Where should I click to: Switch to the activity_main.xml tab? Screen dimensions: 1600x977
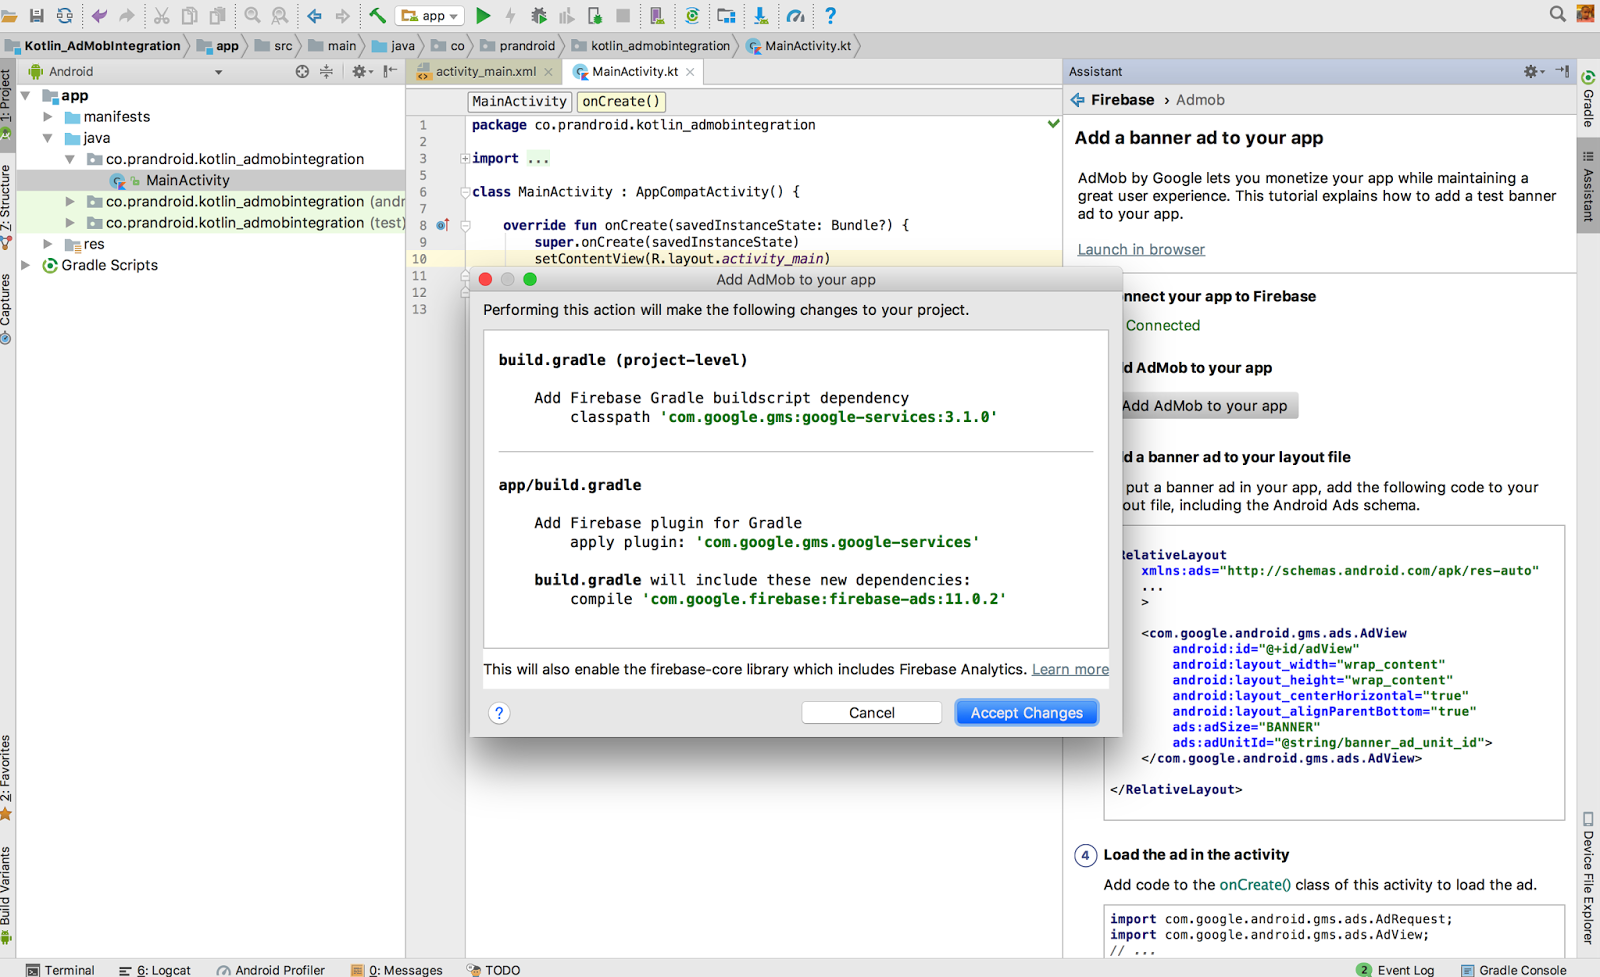click(x=485, y=71)
